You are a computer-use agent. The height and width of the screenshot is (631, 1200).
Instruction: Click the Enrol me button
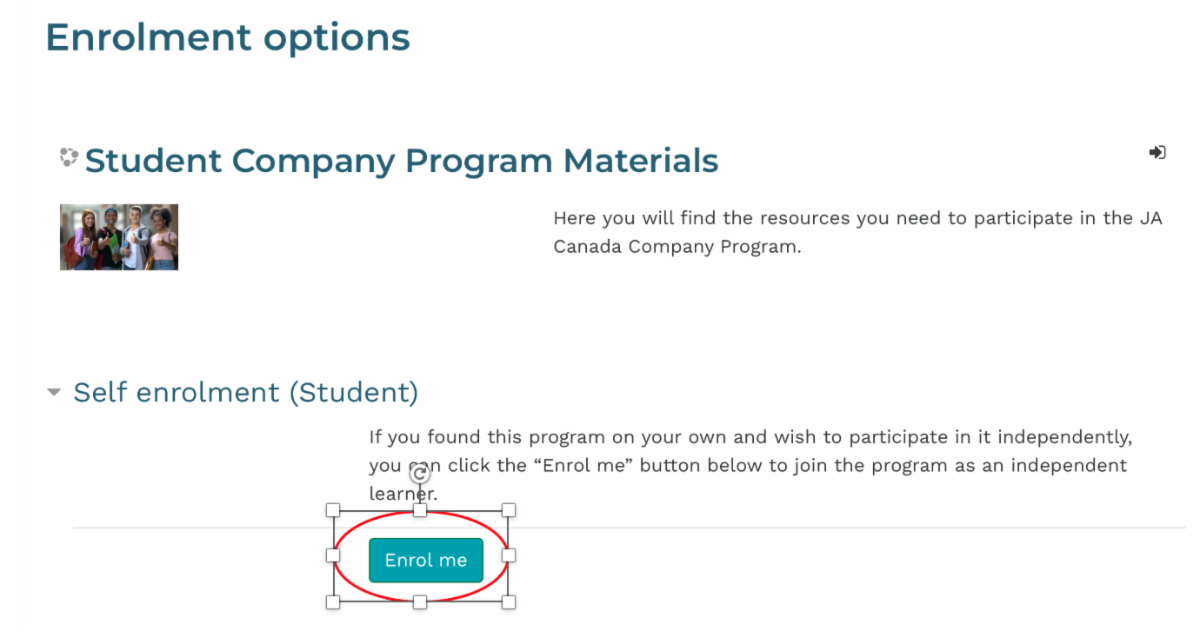click(426, 560)
